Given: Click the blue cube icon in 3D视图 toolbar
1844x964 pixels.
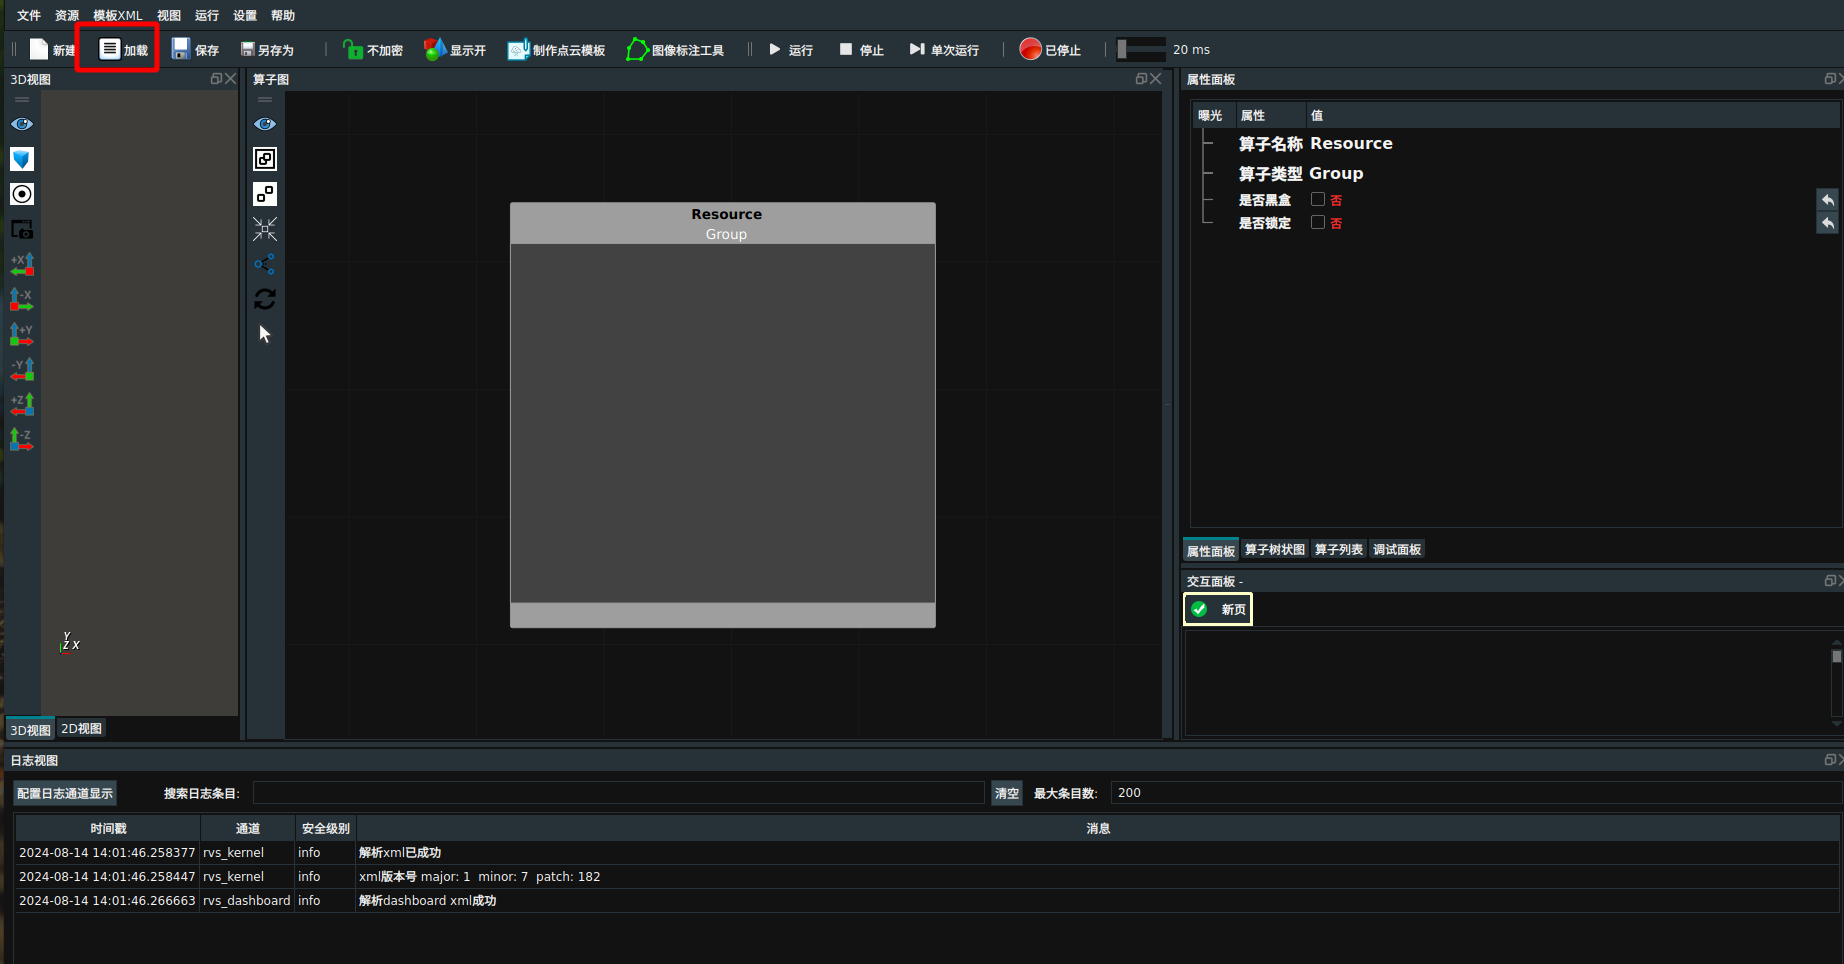Looking at the screenshot, I should coord(22,159).
